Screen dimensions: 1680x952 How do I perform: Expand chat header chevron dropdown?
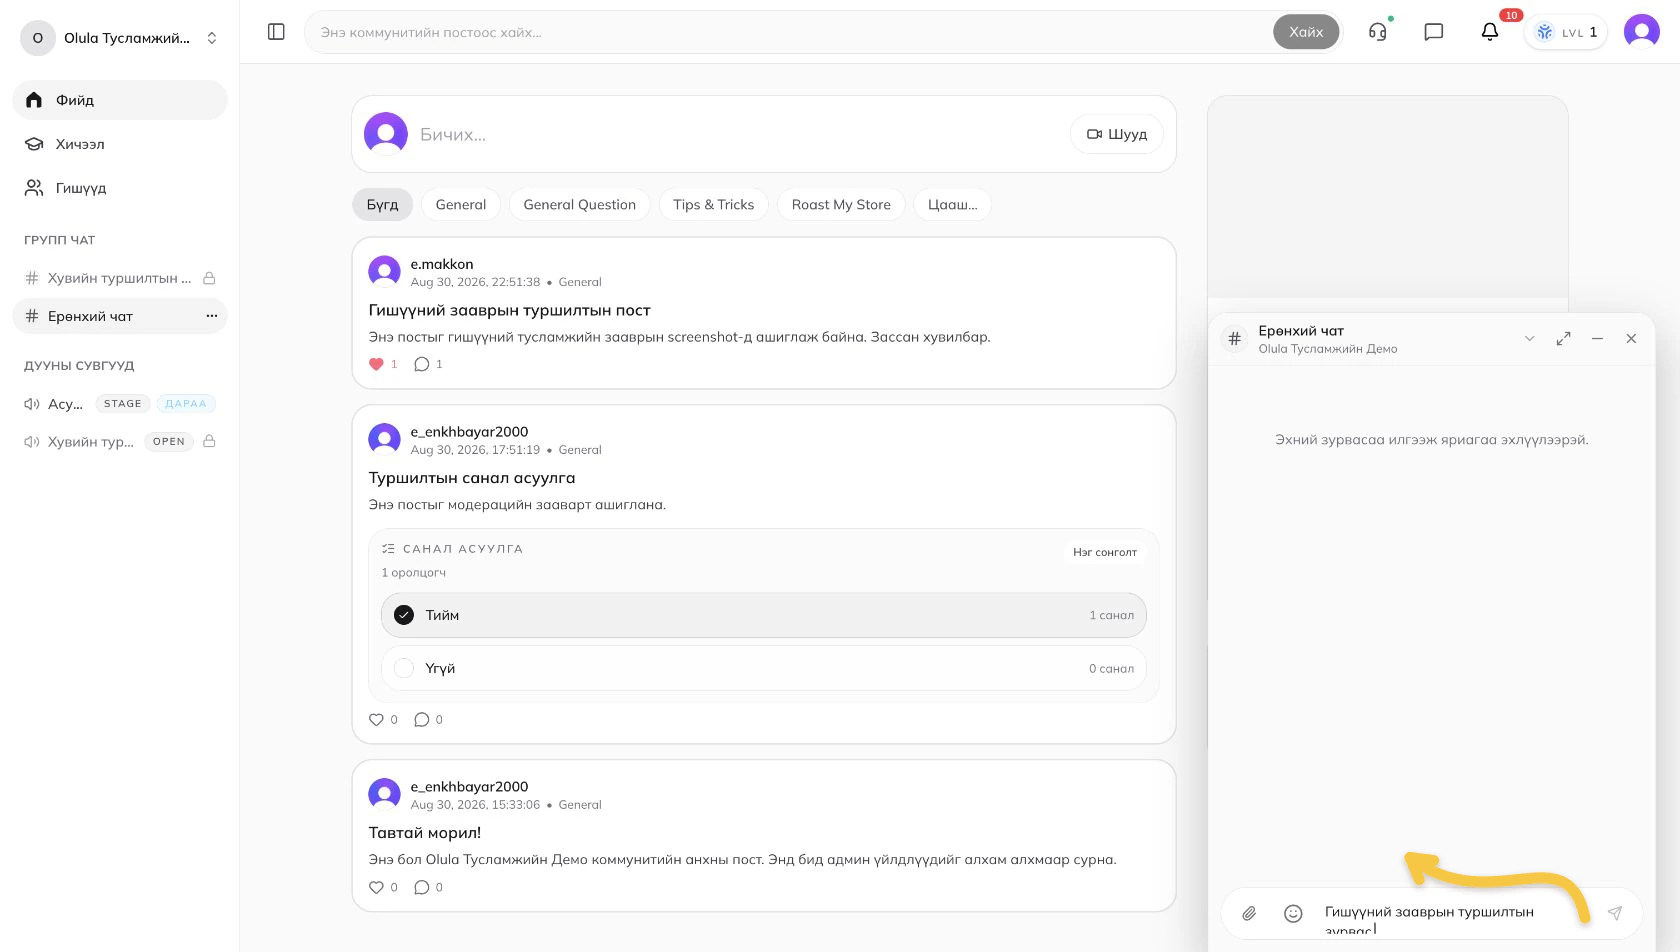1529,339
